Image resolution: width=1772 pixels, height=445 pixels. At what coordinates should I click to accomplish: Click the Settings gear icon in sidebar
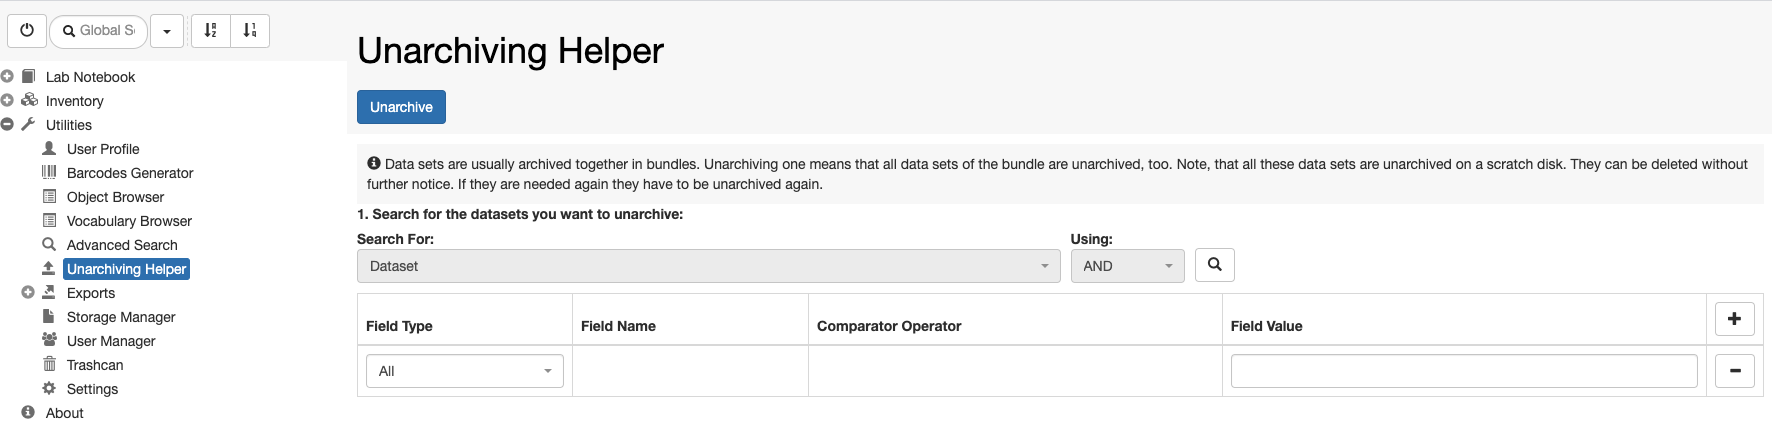click(49, 389)
